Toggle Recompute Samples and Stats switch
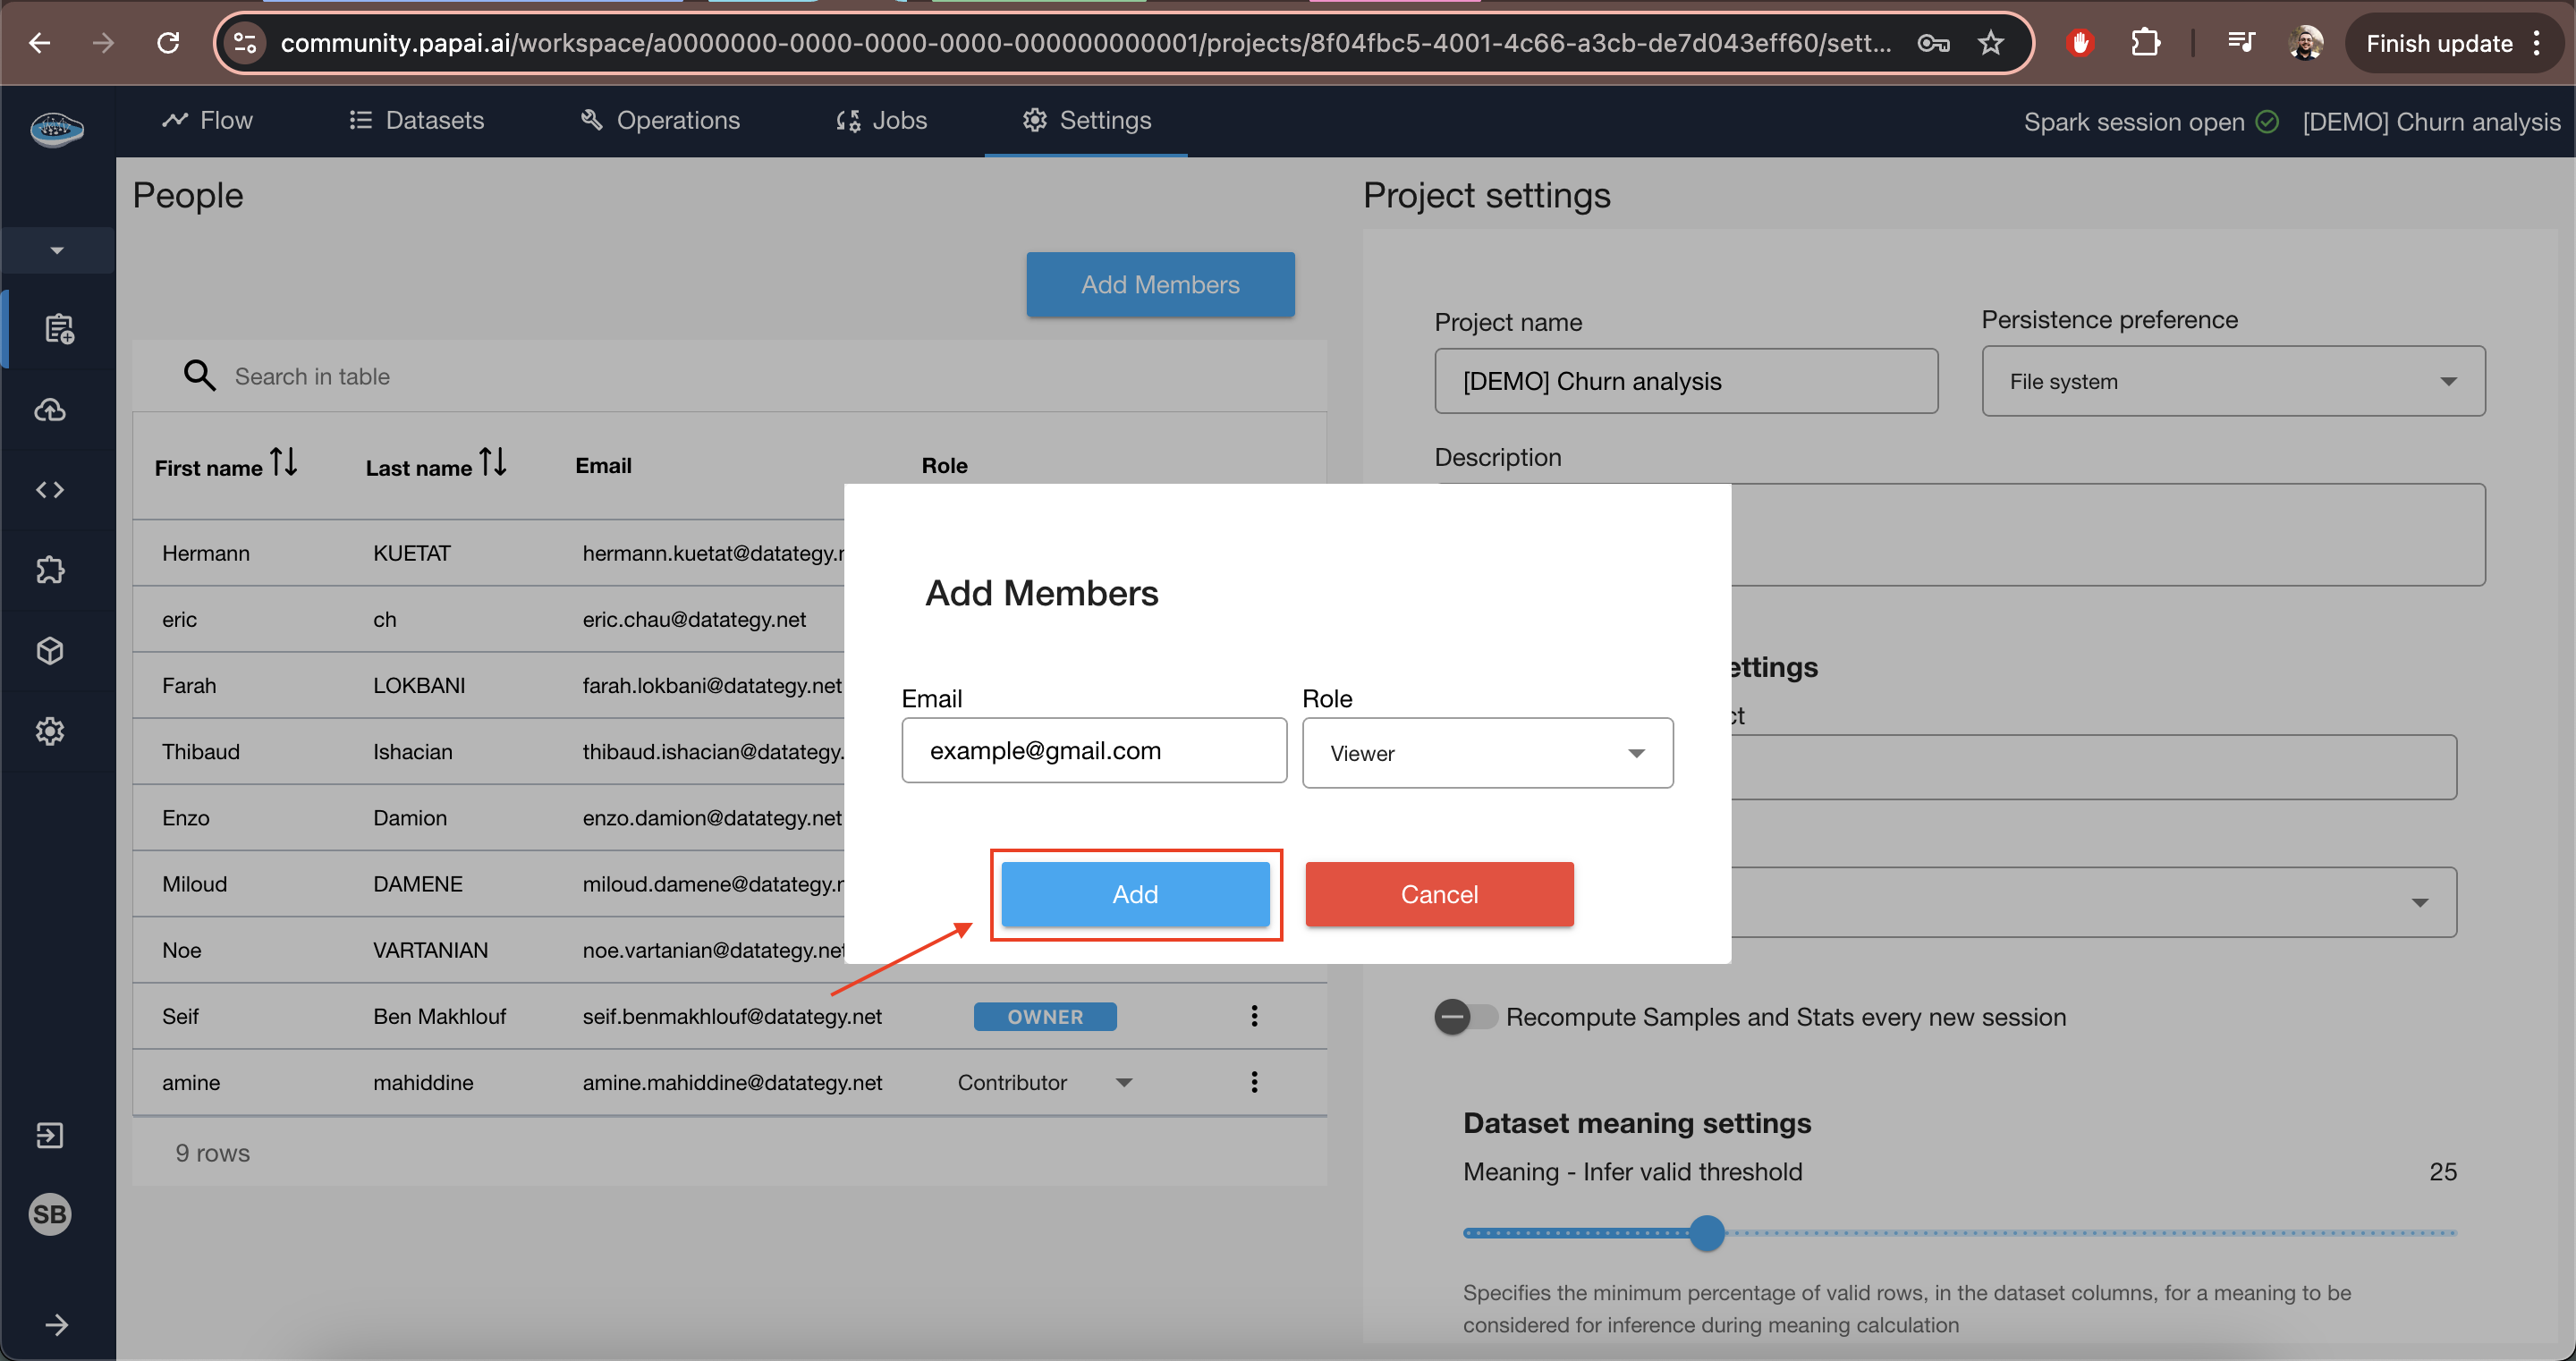This screenshot has width=2576, height=1361. click(x=1464, y=1017)
